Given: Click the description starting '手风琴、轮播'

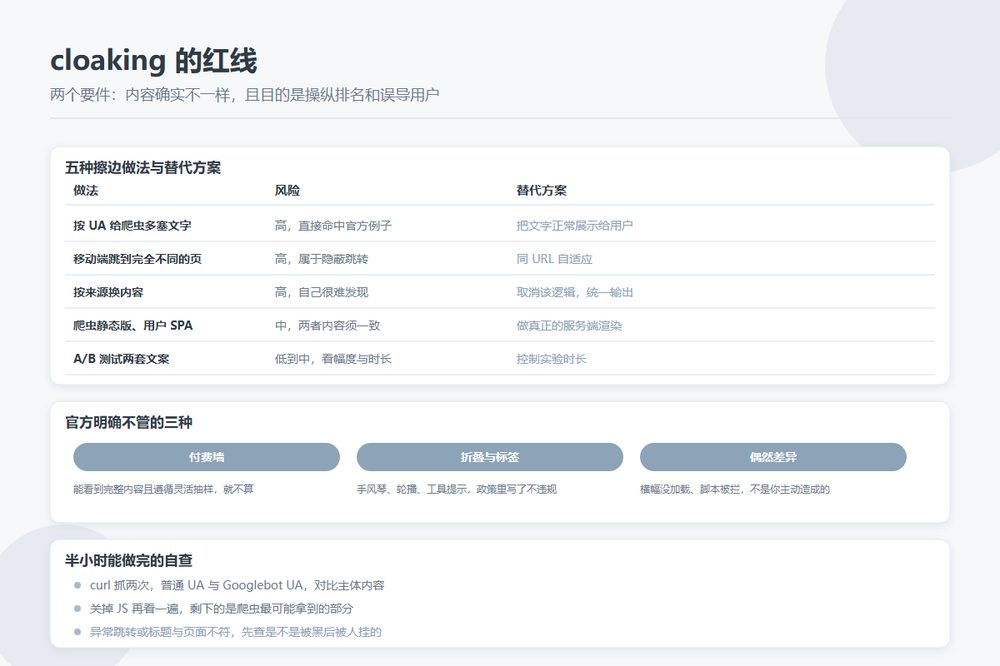Looking at the screenshot, I should click(x=457, y=489).
